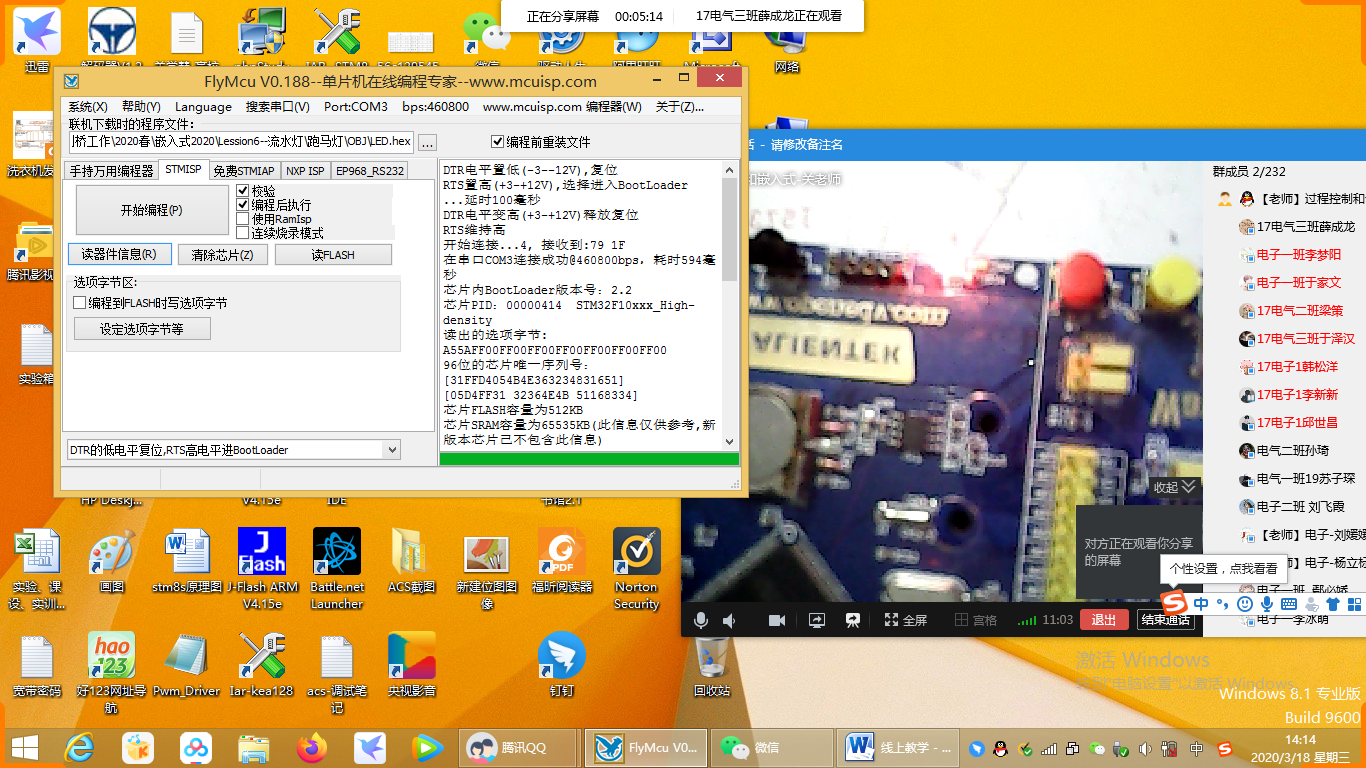
Task: Switch to the 免费STMIAP tab
Action: pos(244,171)
